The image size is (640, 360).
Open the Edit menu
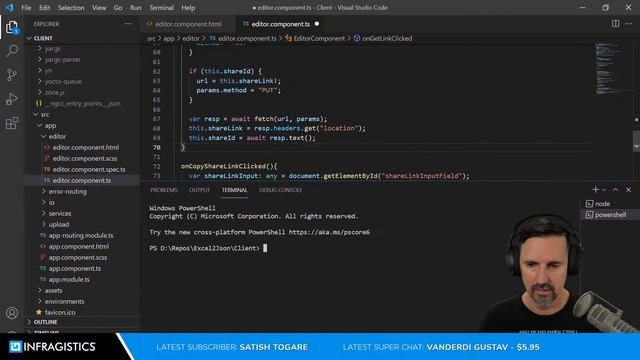tap(44, 8)
